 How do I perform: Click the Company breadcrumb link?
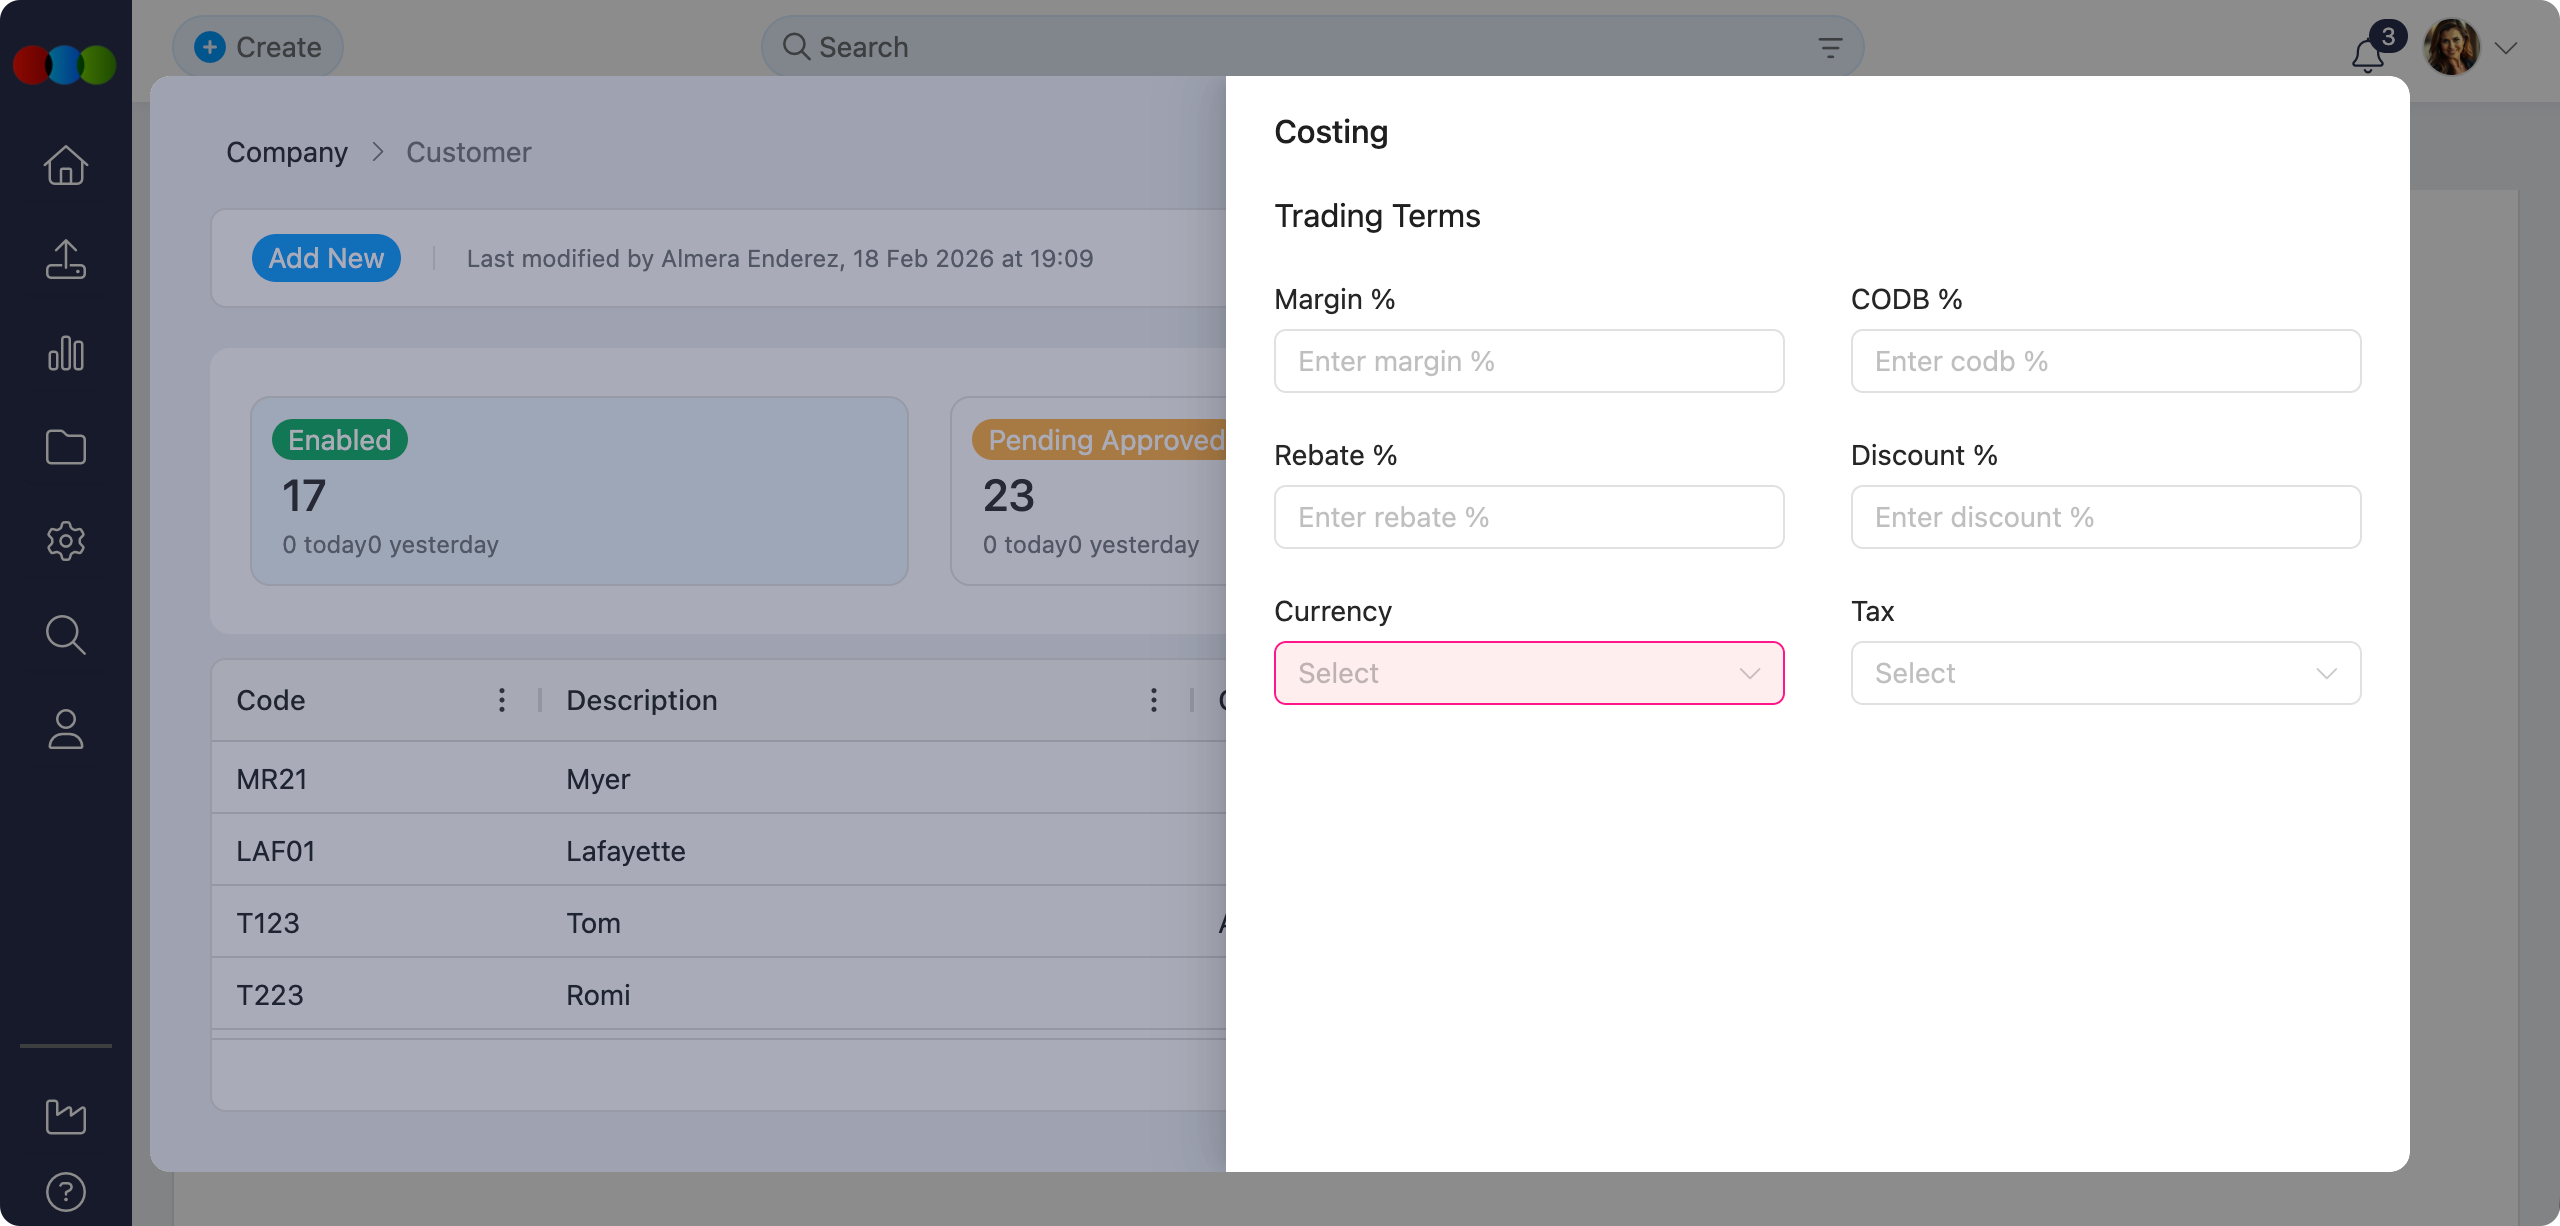pos(287,152)
